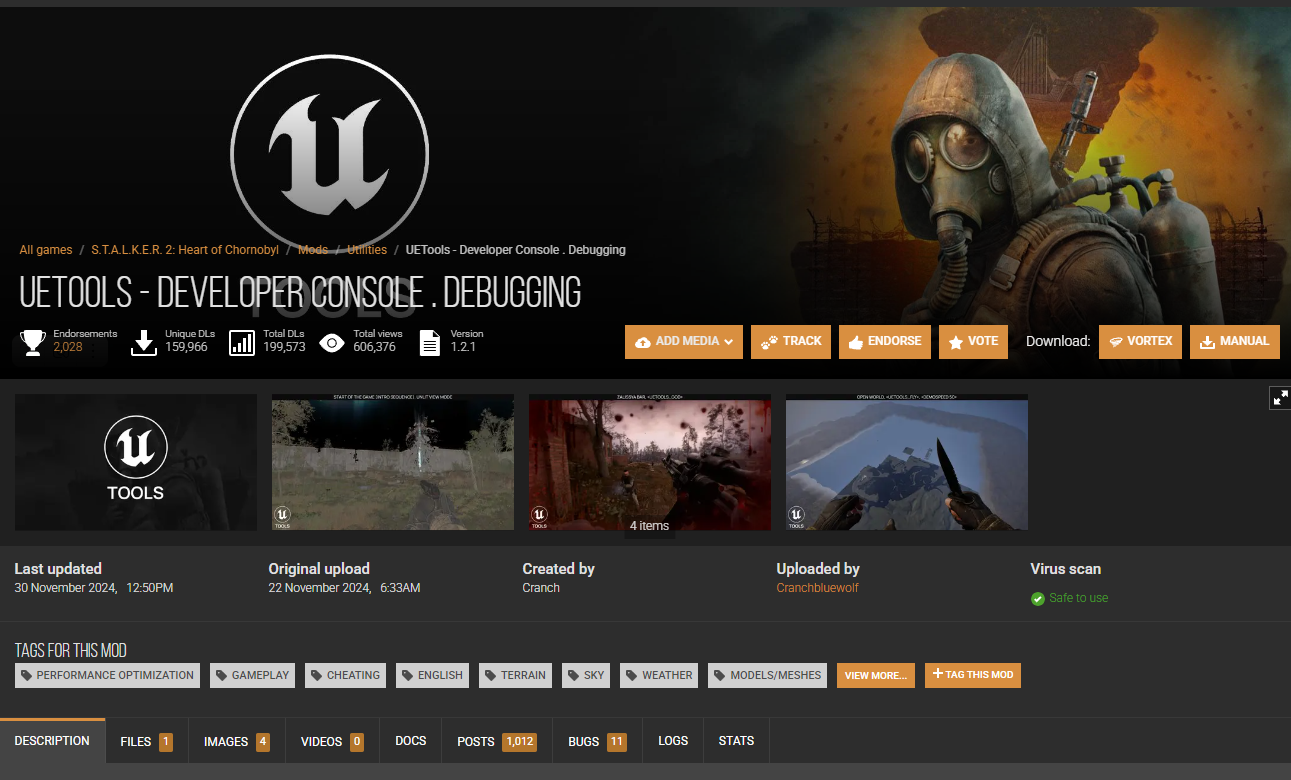The image size is (1291, 780).
Task: Vote for this mod
Action: tap(973, 342)
